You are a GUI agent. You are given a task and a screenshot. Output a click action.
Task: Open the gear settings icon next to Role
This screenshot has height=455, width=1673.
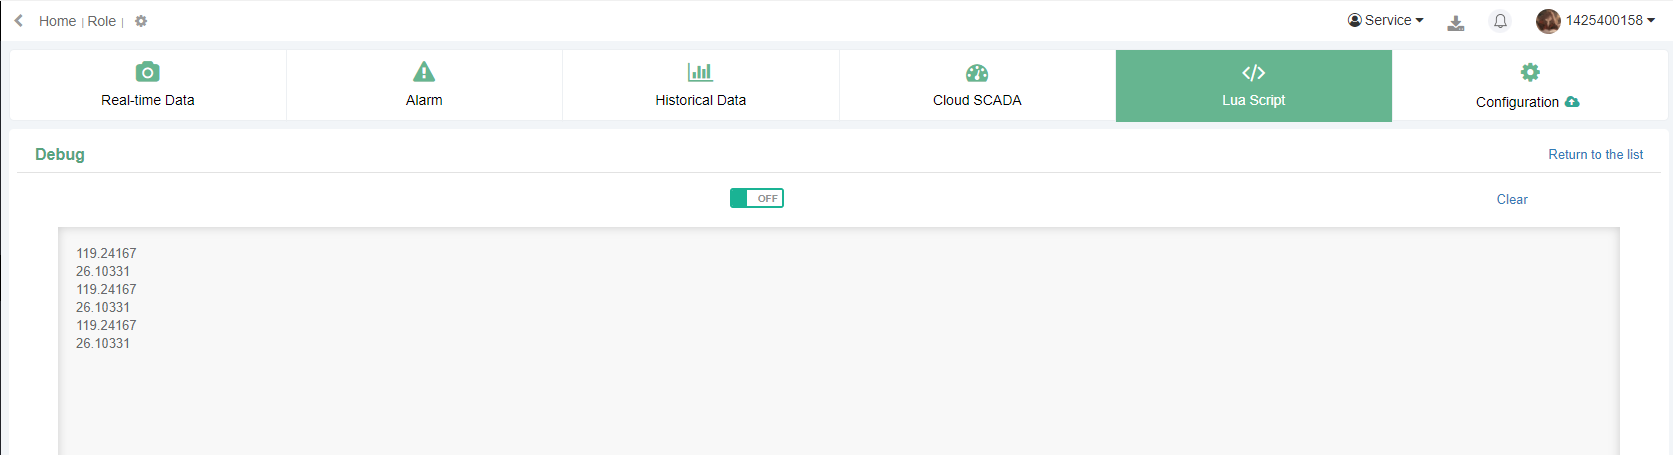tap(141, 21)
